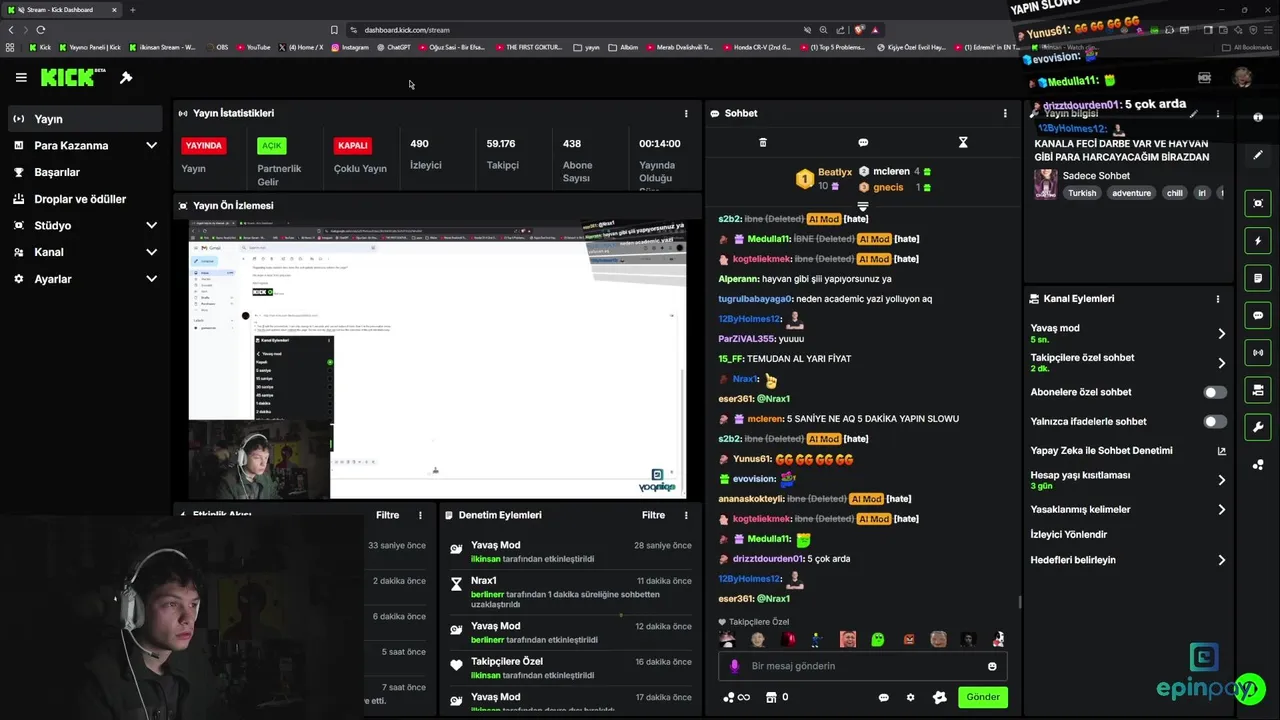Click the Turkish tag chip
Viewport: 1280px width, 720px height.
pyautogui.click(x=1082, y=193)
